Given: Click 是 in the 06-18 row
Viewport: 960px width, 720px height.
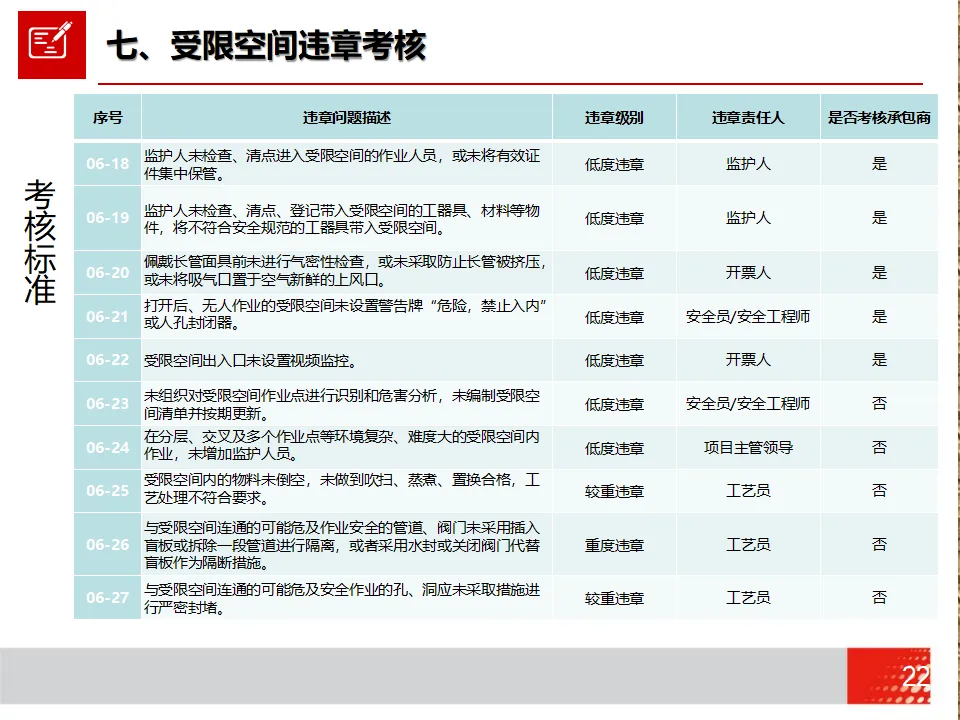Looking at the screenshot, I should [879, 164].
